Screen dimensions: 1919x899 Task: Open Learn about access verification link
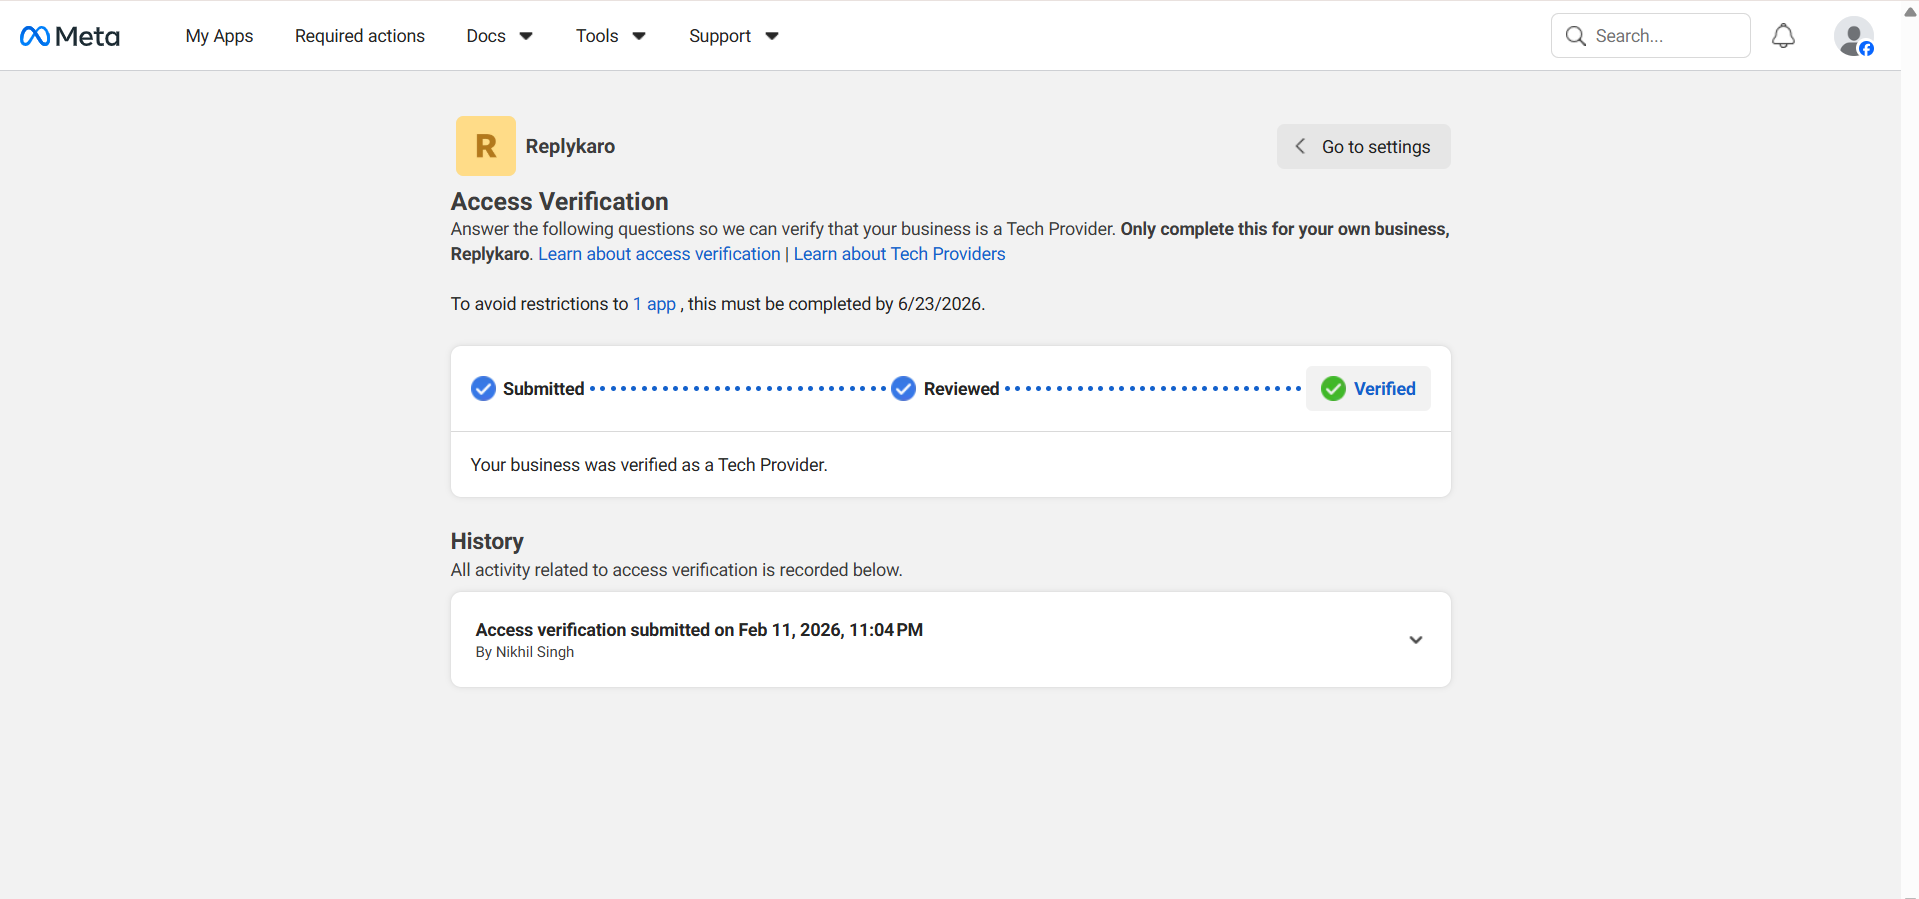(x=659, y=254)
